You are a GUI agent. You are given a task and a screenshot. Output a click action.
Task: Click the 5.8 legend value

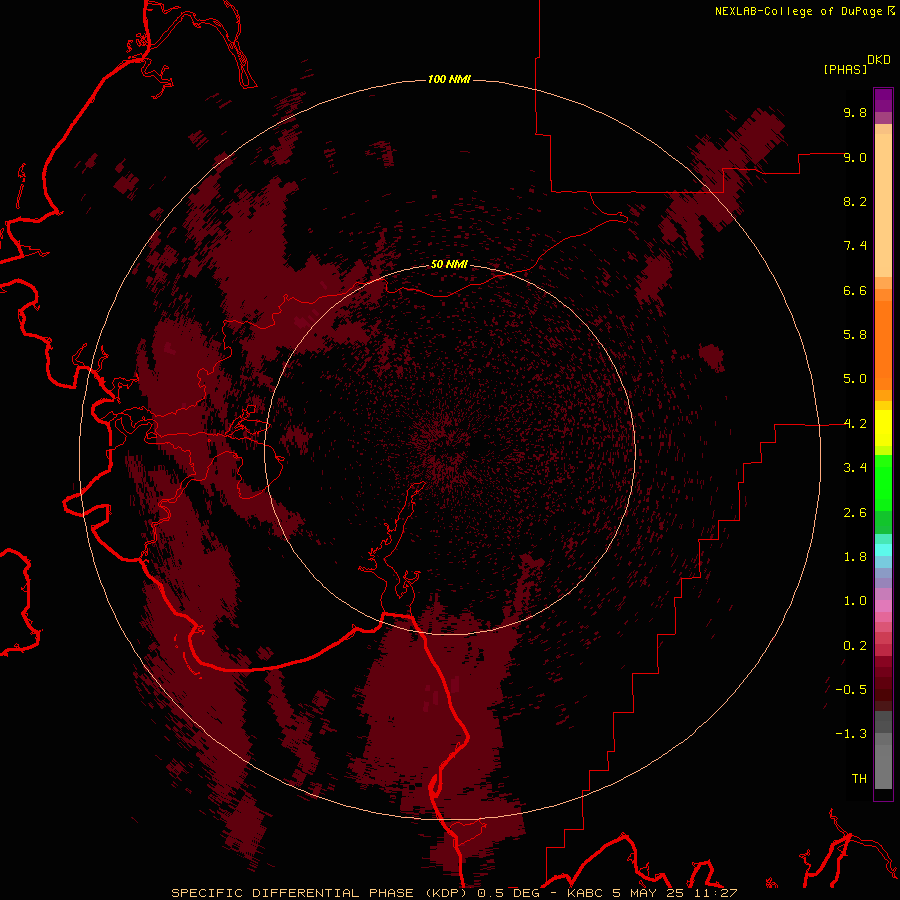(855, 335)
